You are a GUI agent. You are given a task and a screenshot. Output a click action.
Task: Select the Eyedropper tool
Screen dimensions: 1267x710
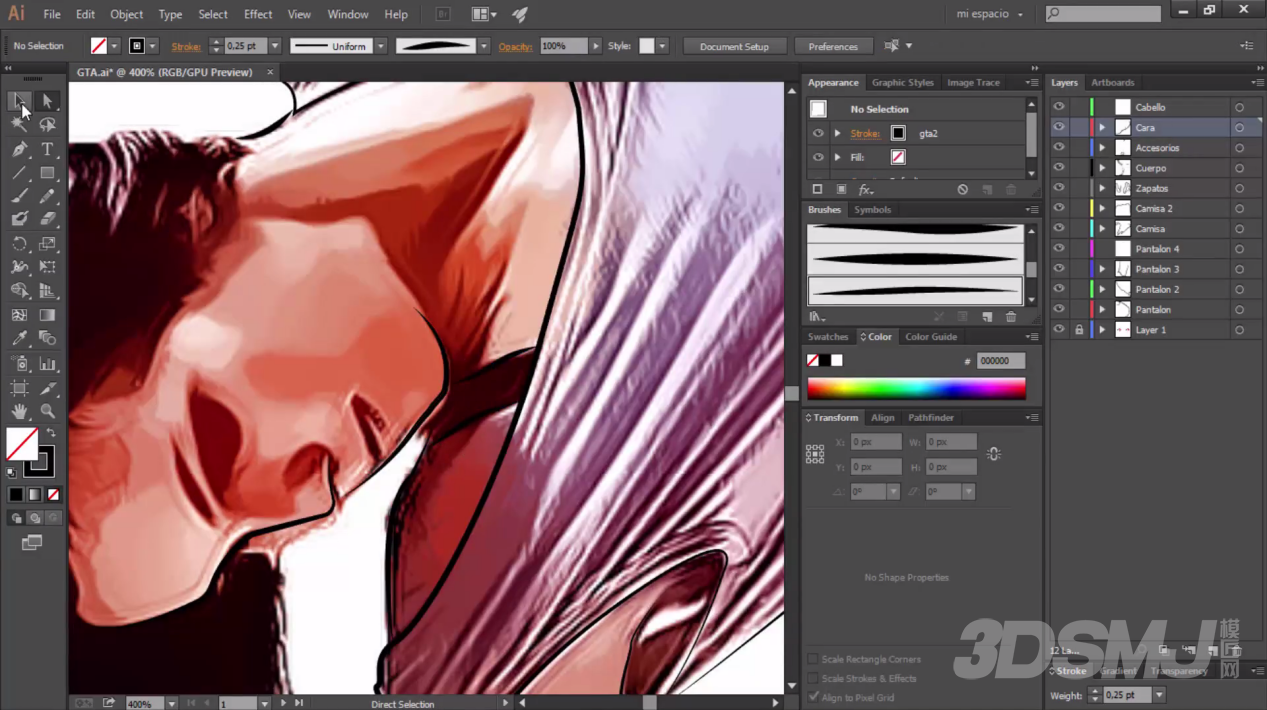[x=19, y=339]
